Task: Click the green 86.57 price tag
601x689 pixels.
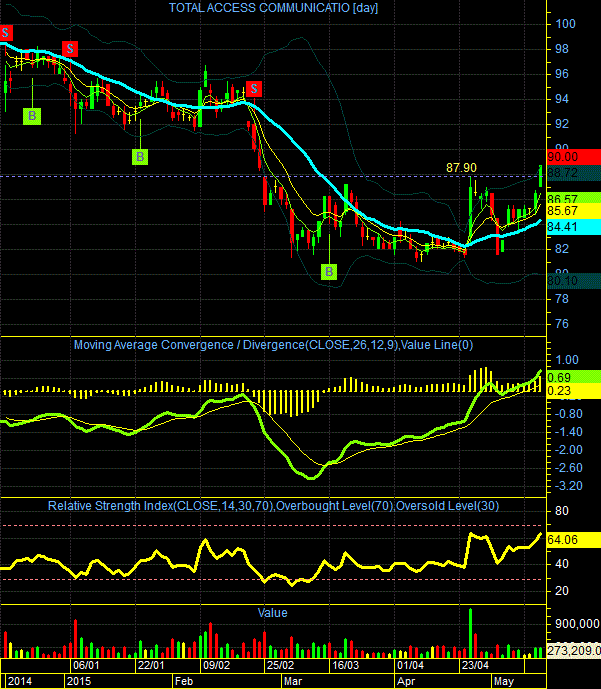Action: click(574, 198)
